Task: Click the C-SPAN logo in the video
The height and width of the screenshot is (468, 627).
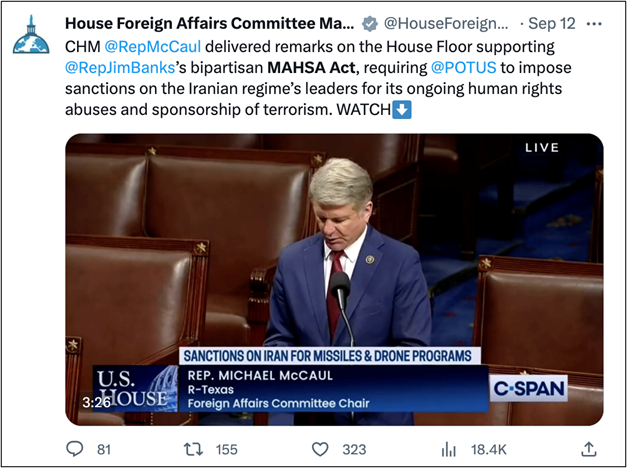Action: (x=529, y=388)
